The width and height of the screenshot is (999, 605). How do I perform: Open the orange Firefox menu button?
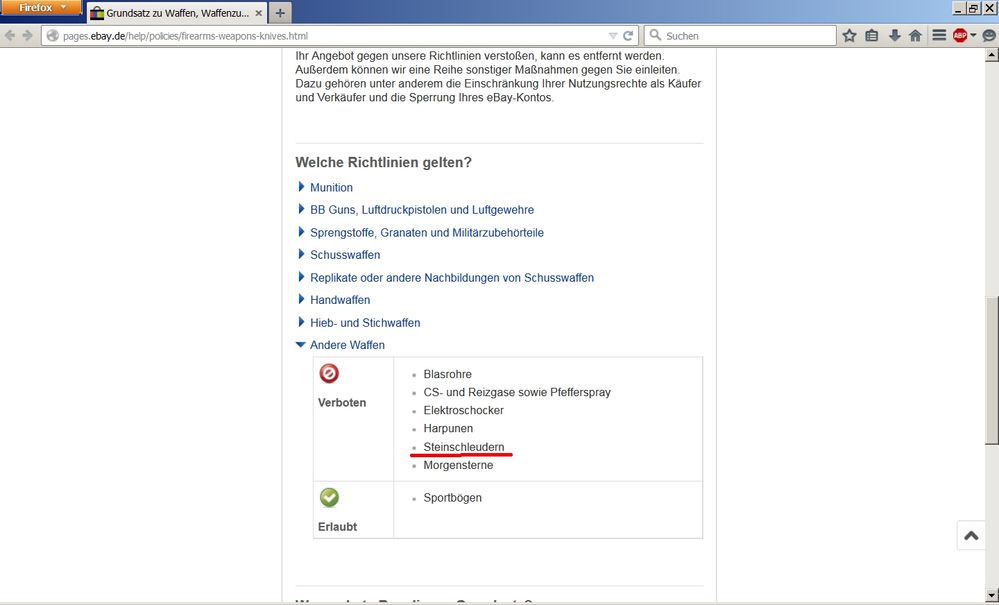tap(41, 8)
